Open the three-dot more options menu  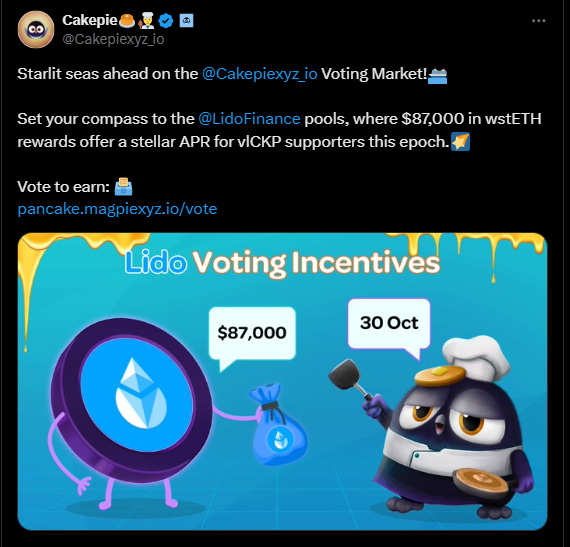[538, 21]
